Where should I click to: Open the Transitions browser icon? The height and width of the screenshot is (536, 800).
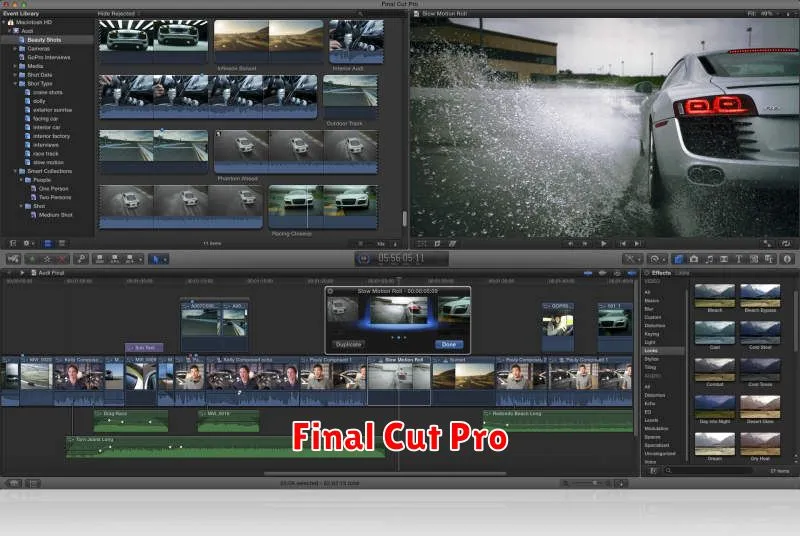pyautogui.click(x=724, y=259)
